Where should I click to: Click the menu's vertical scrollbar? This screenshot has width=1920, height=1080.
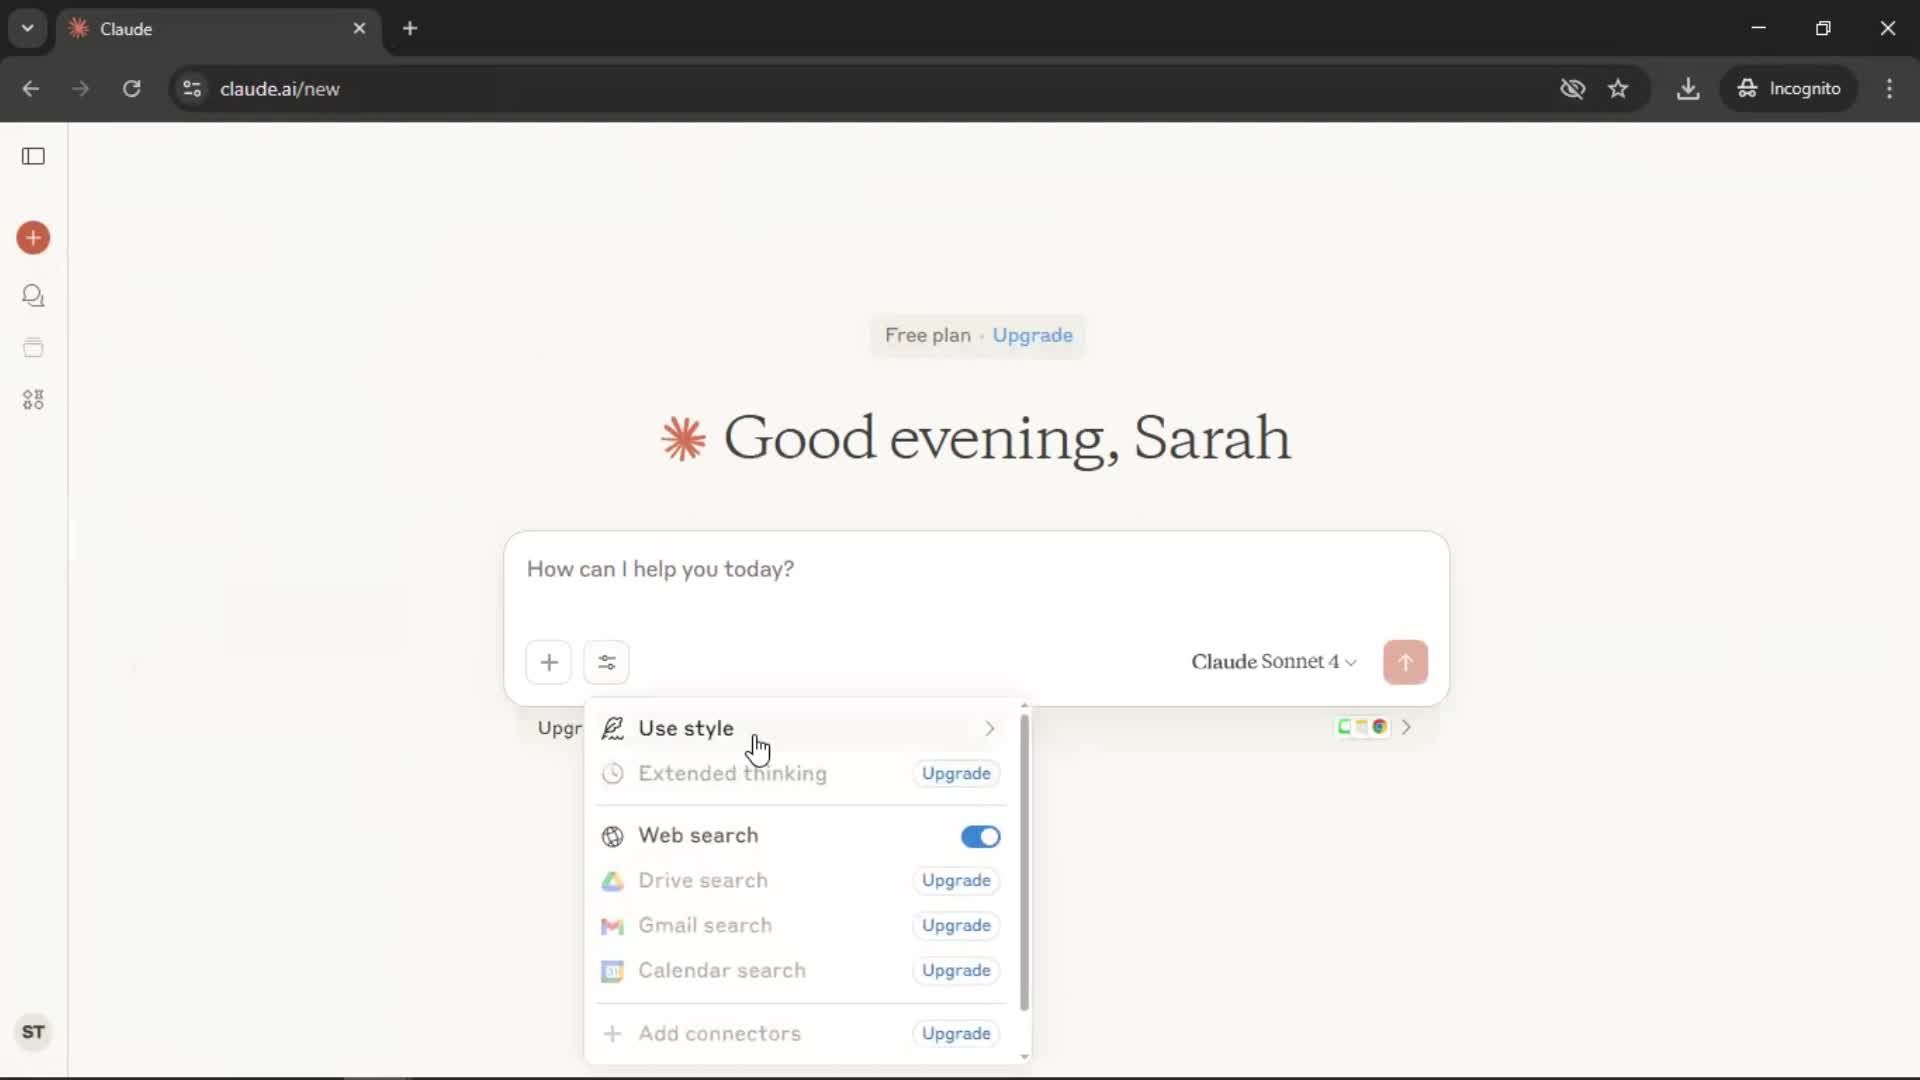click(1024, 862)
